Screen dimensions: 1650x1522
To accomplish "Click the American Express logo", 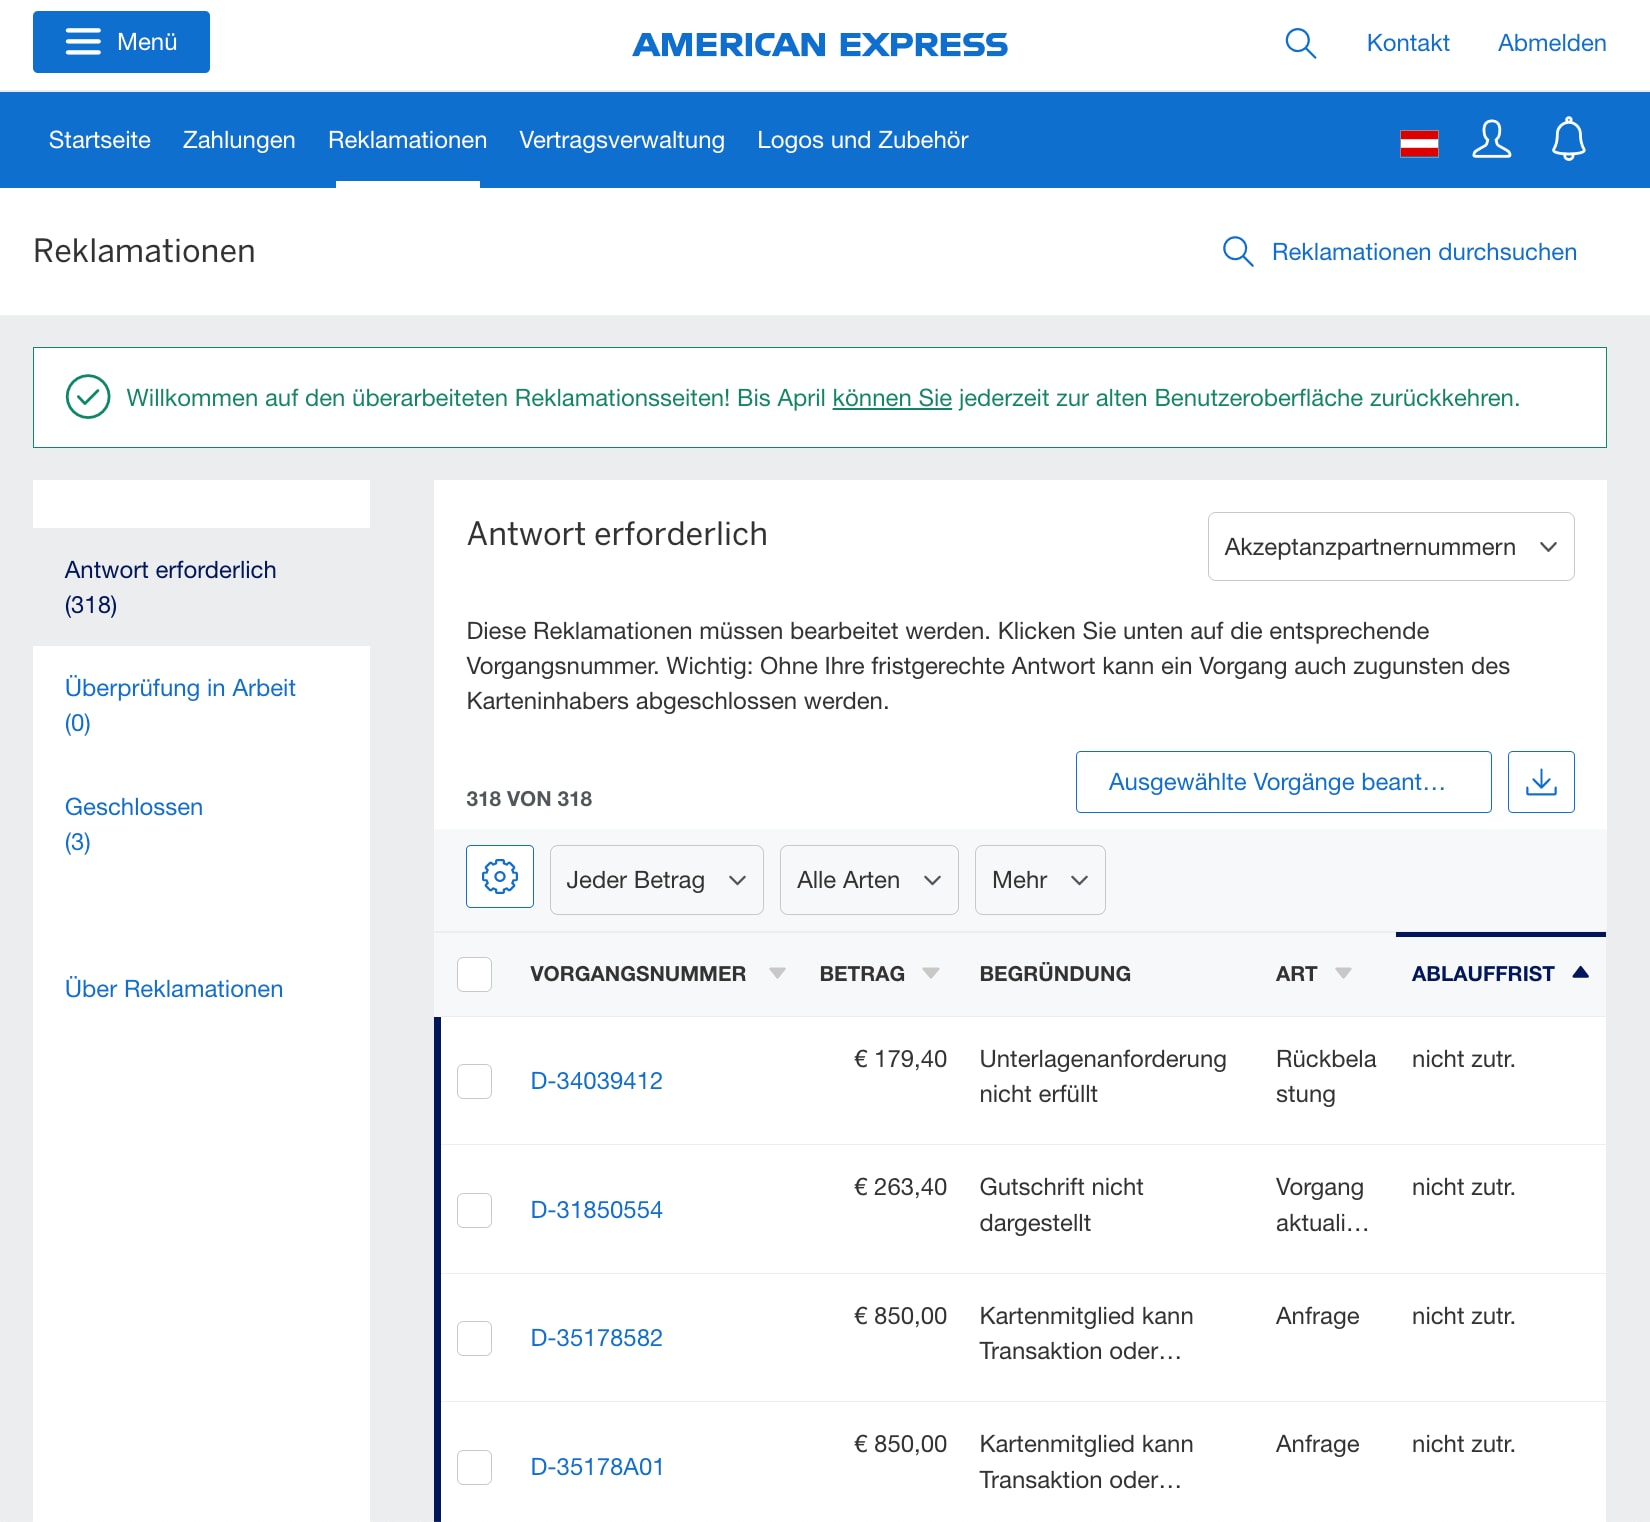I will 820,44.
